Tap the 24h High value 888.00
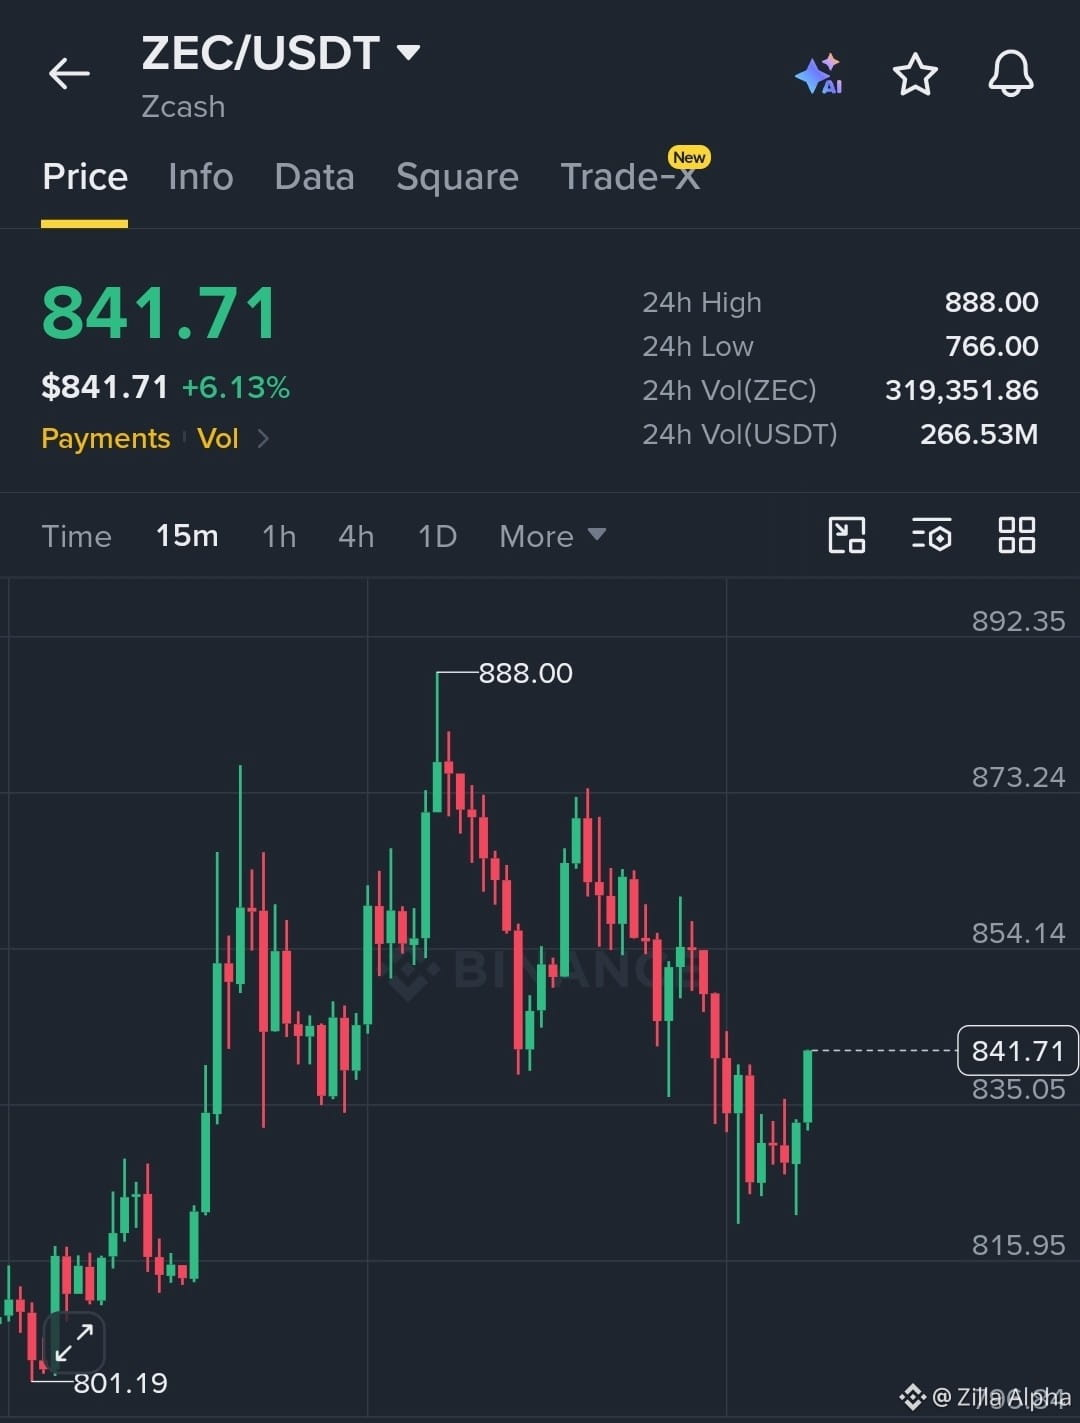1080x1423 pixels. point(991,302)
